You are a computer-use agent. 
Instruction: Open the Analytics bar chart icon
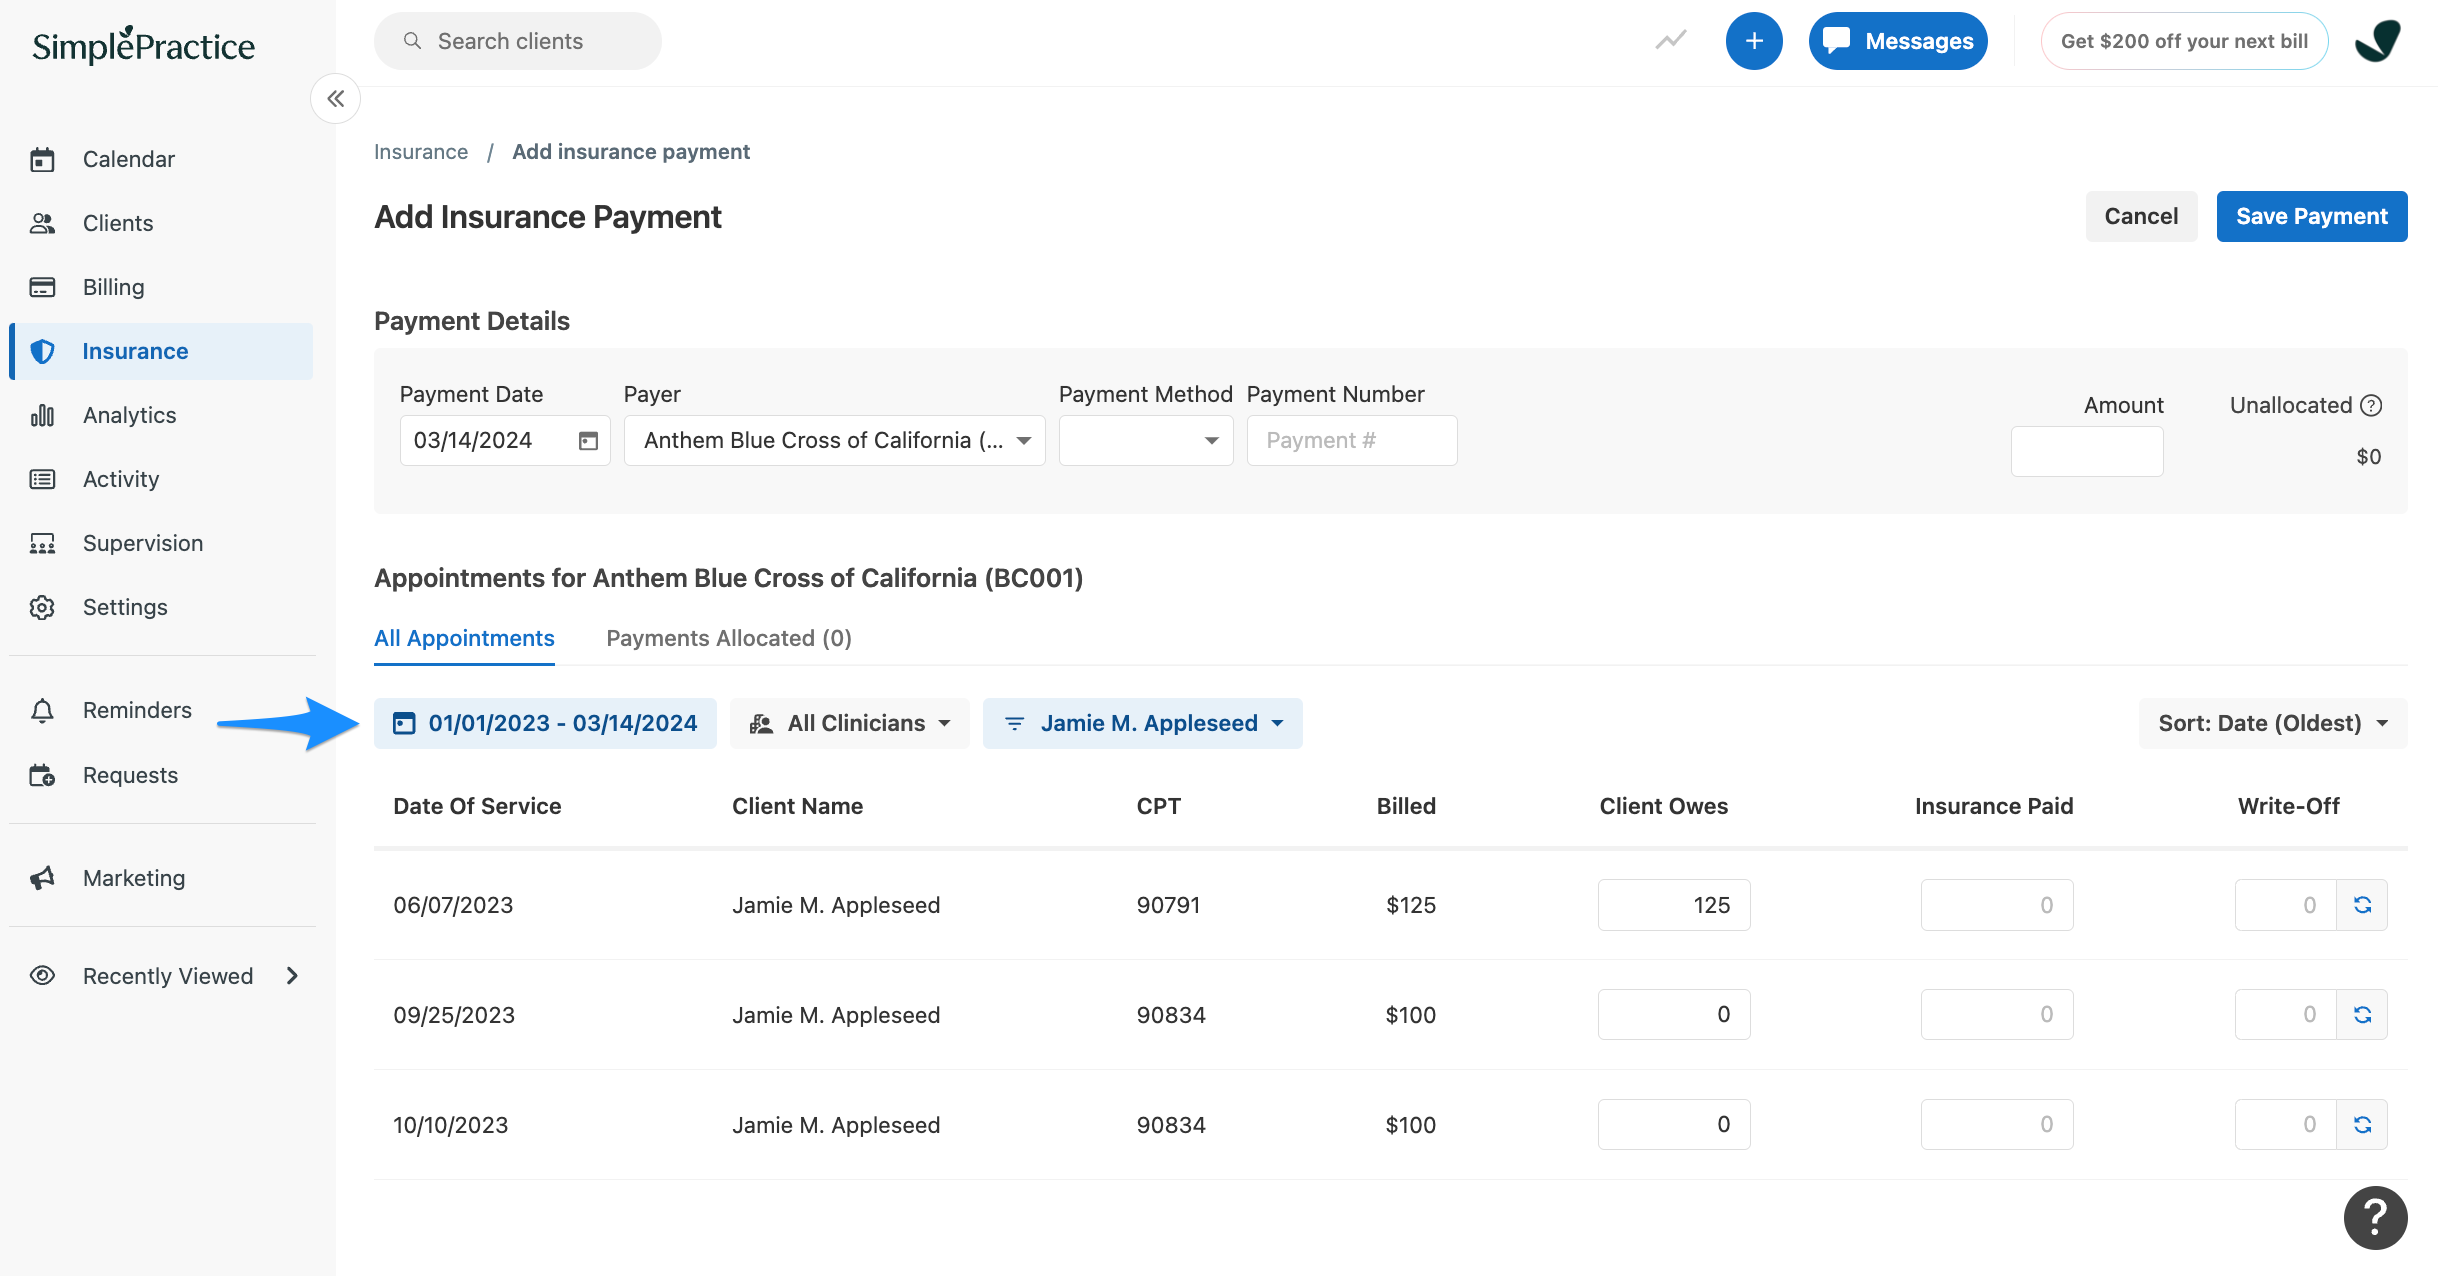click(x=42, y=415)
